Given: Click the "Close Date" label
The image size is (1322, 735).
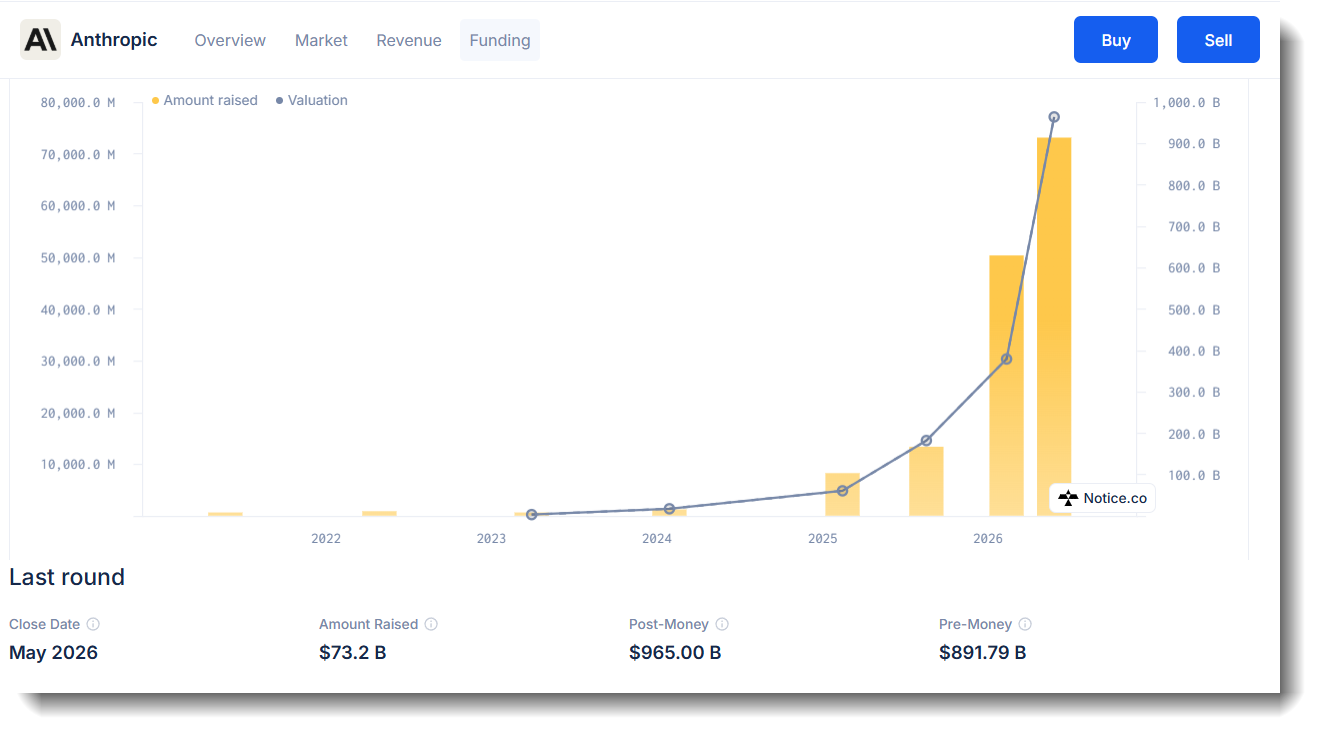Looking at the screenshot, I should (x=44, y=624).
